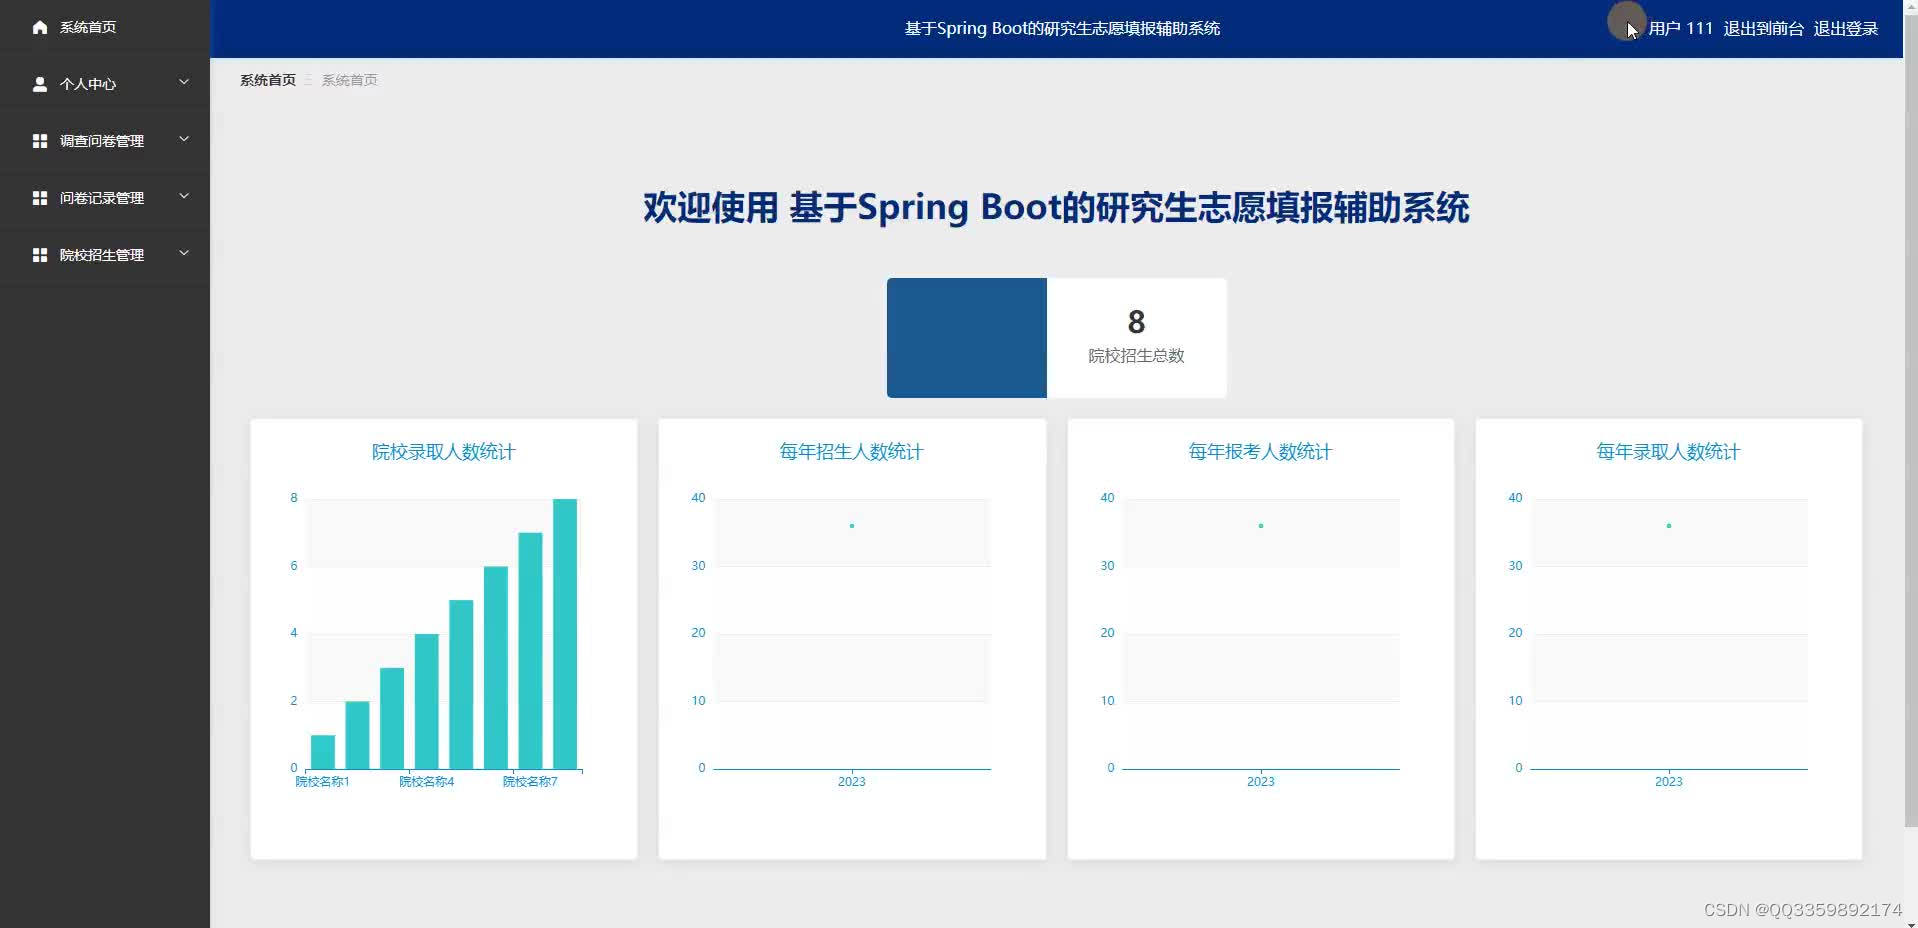
Task: Click the page vertical scrollbar
Action: point(1910,420)
